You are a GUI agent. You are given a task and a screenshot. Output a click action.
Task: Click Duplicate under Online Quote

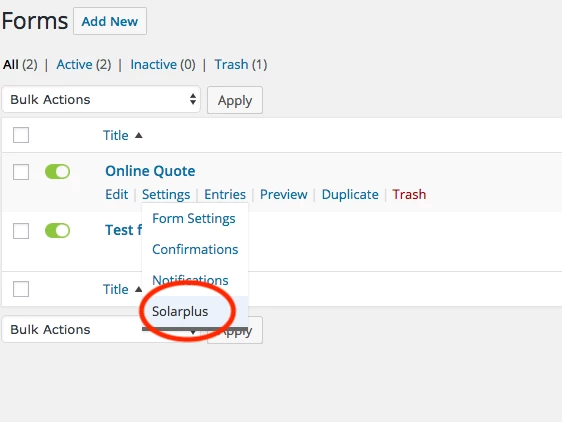coord(350,194)
